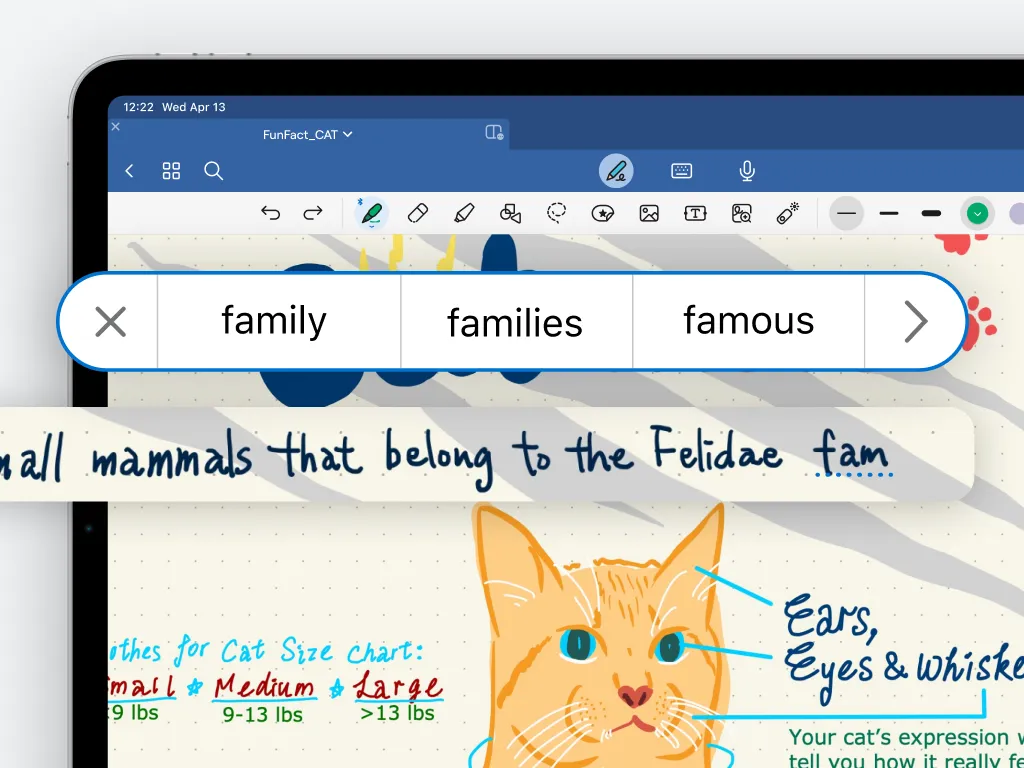Select the Lasso selection tool
The height and width of the screenshot is (768, 1024).
pyautogui.click(x=557, y=213)
